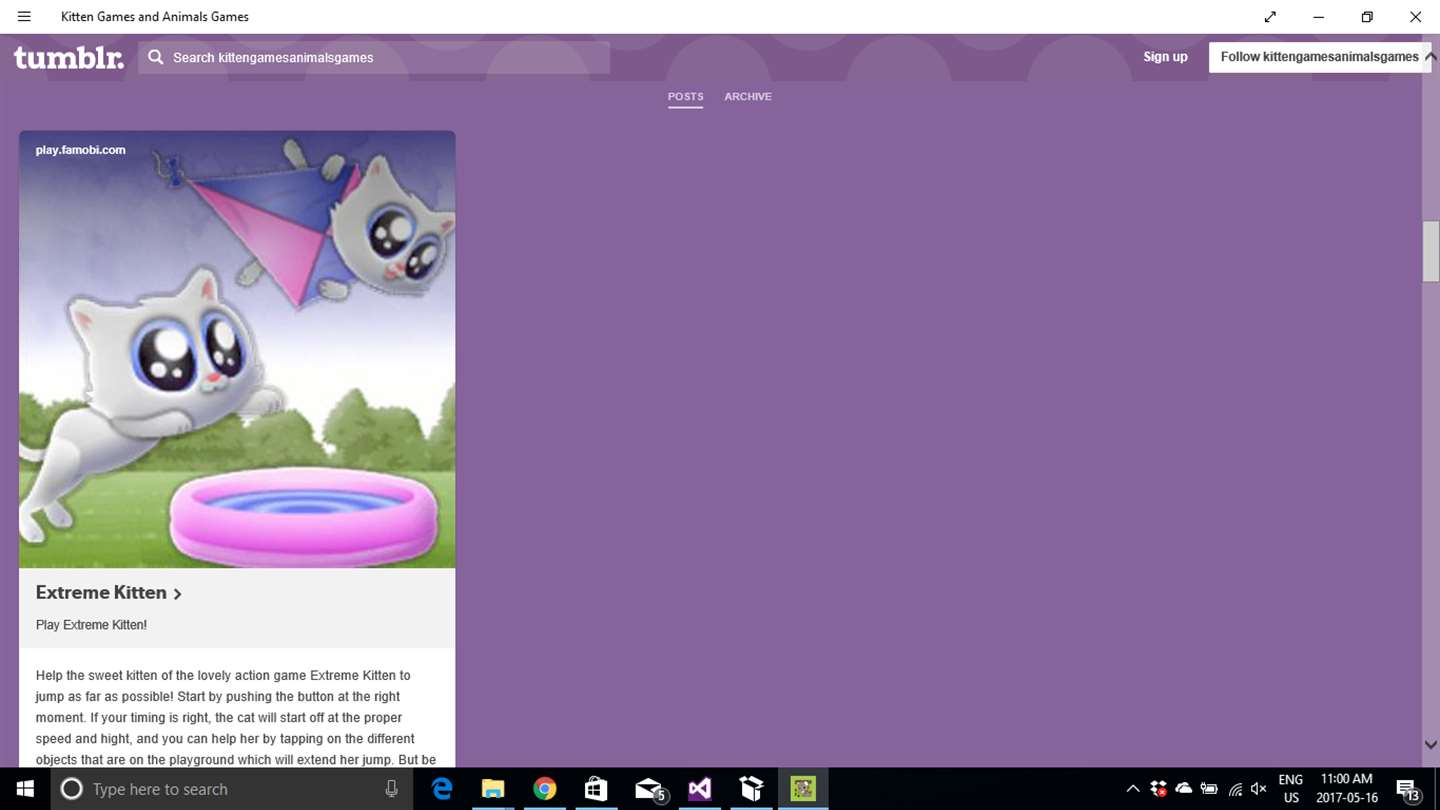
Task: Follow kittengamesanimalsgames blog
Action: (1319, 57)
